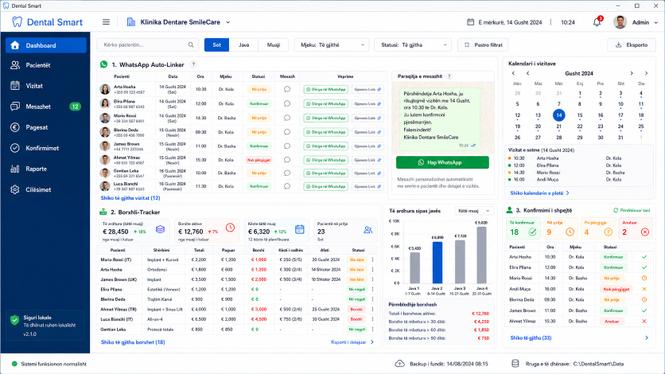The height and width of the screenshot is (374, 665).
Task: Click the Kërko pacientin search field
Action: point(148,45)
